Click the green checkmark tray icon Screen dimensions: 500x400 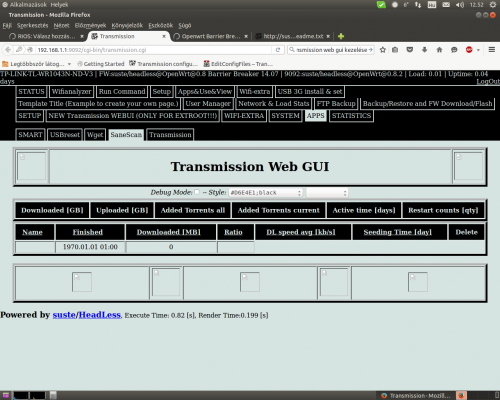381,5
